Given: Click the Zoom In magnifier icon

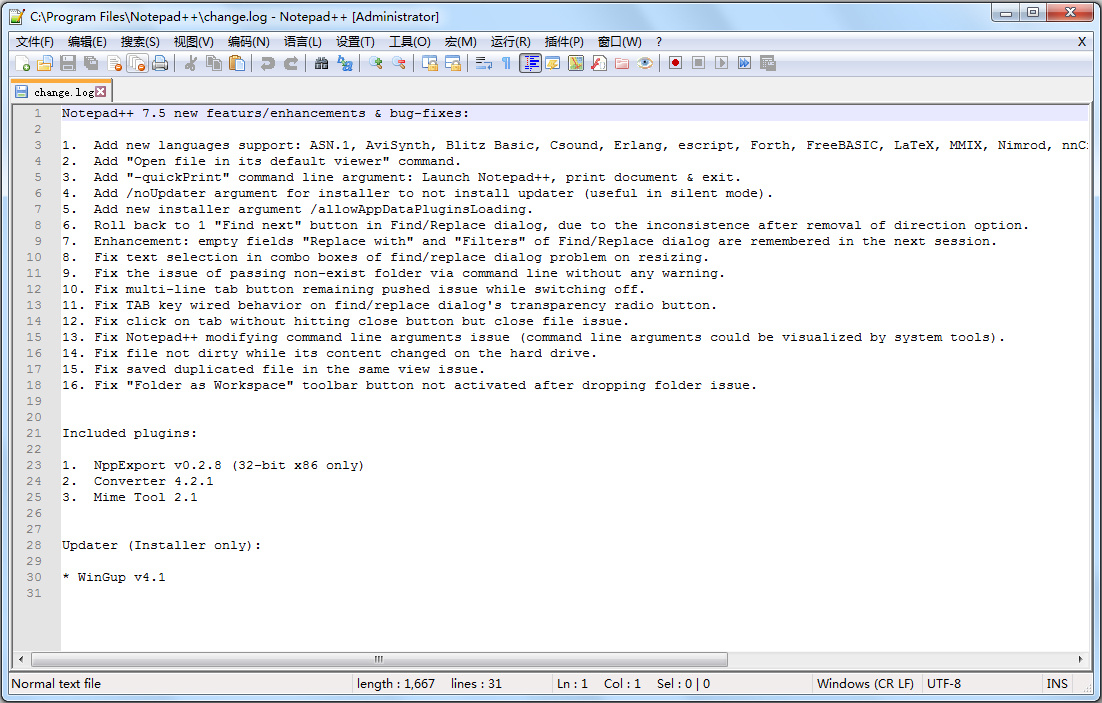Looking at the screenshot, I should 378,62.
